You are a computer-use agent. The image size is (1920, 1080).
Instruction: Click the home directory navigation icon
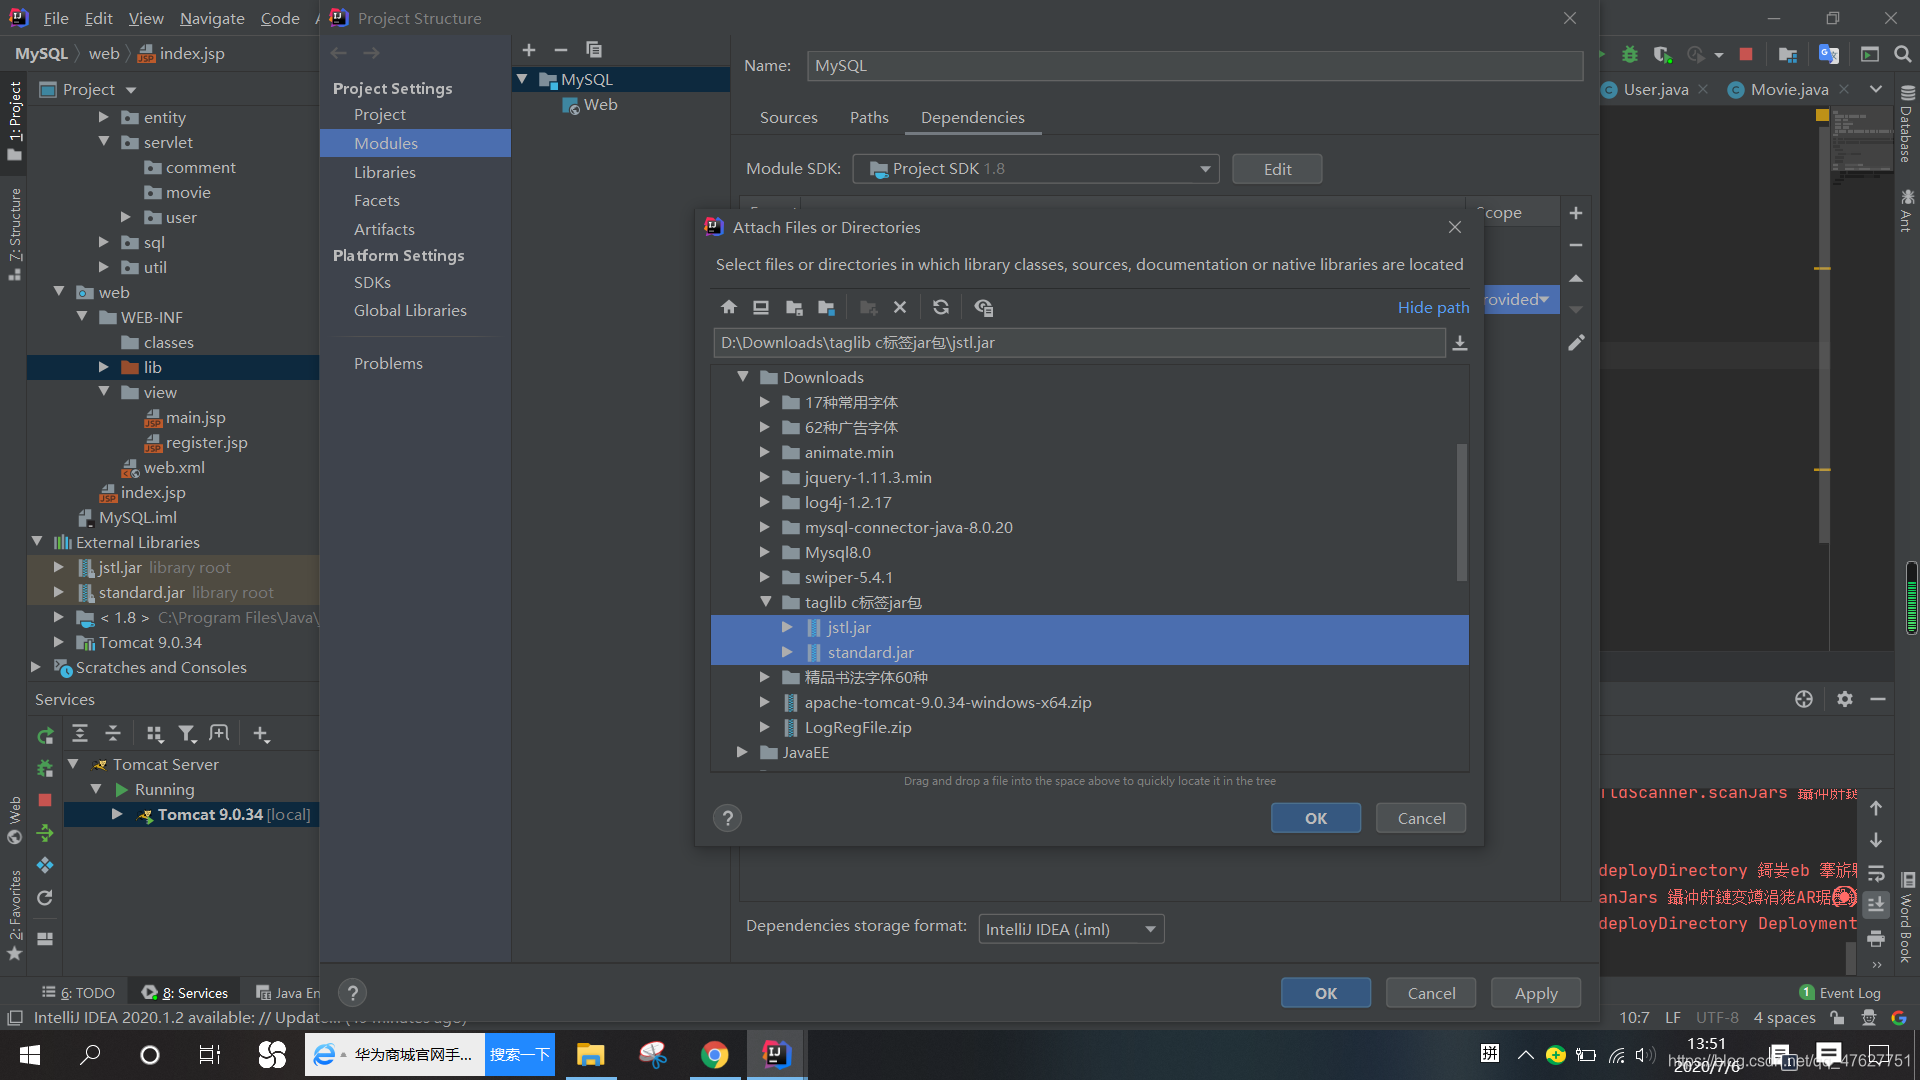(728, 307)
